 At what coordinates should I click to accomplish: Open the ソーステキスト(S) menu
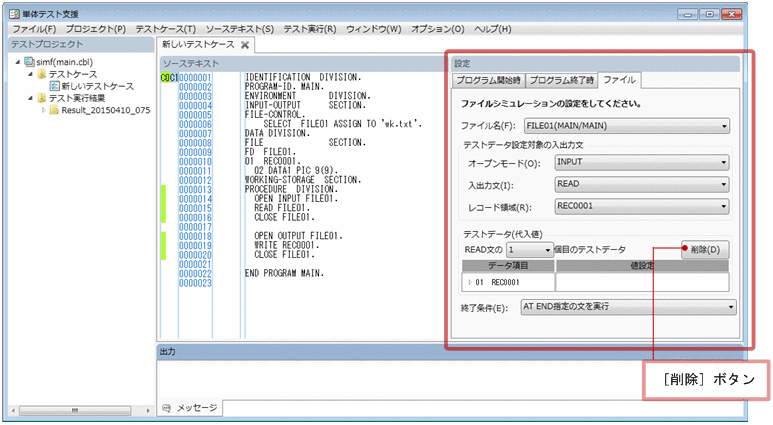click(x=240, y=29)
